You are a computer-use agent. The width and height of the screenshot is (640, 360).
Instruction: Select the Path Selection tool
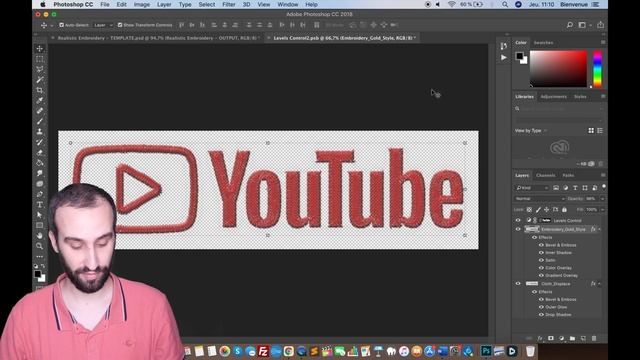click(x=40, y=215)
